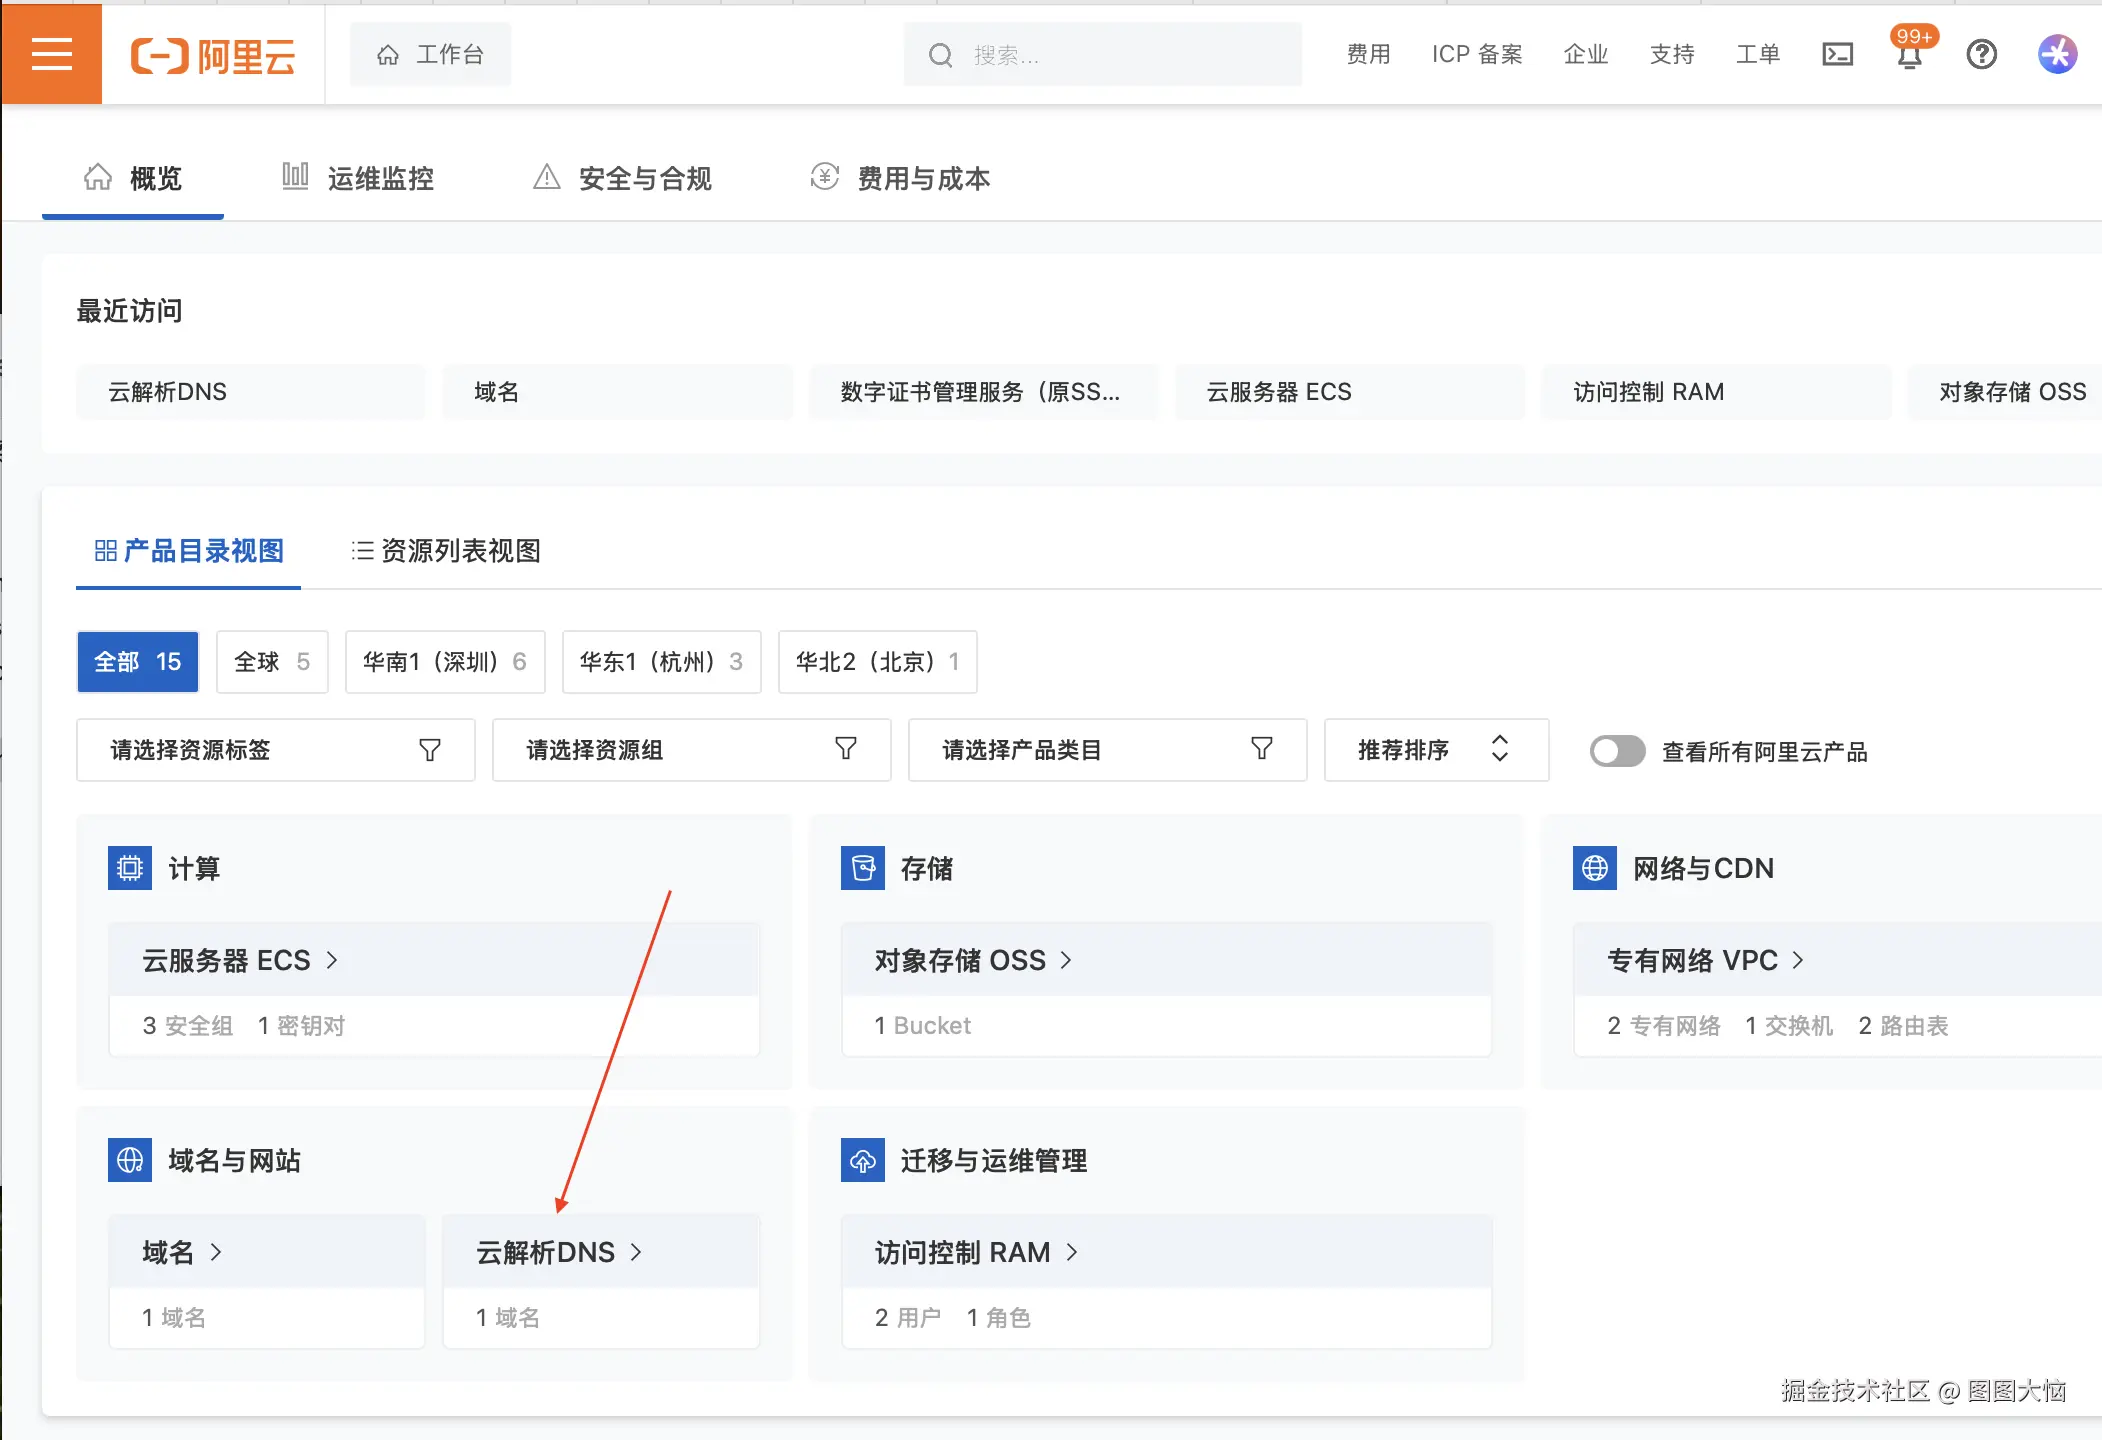Enable 查看所有阿里云产品 switch
The image size is (2102, 1440).
coord(1617,751)
